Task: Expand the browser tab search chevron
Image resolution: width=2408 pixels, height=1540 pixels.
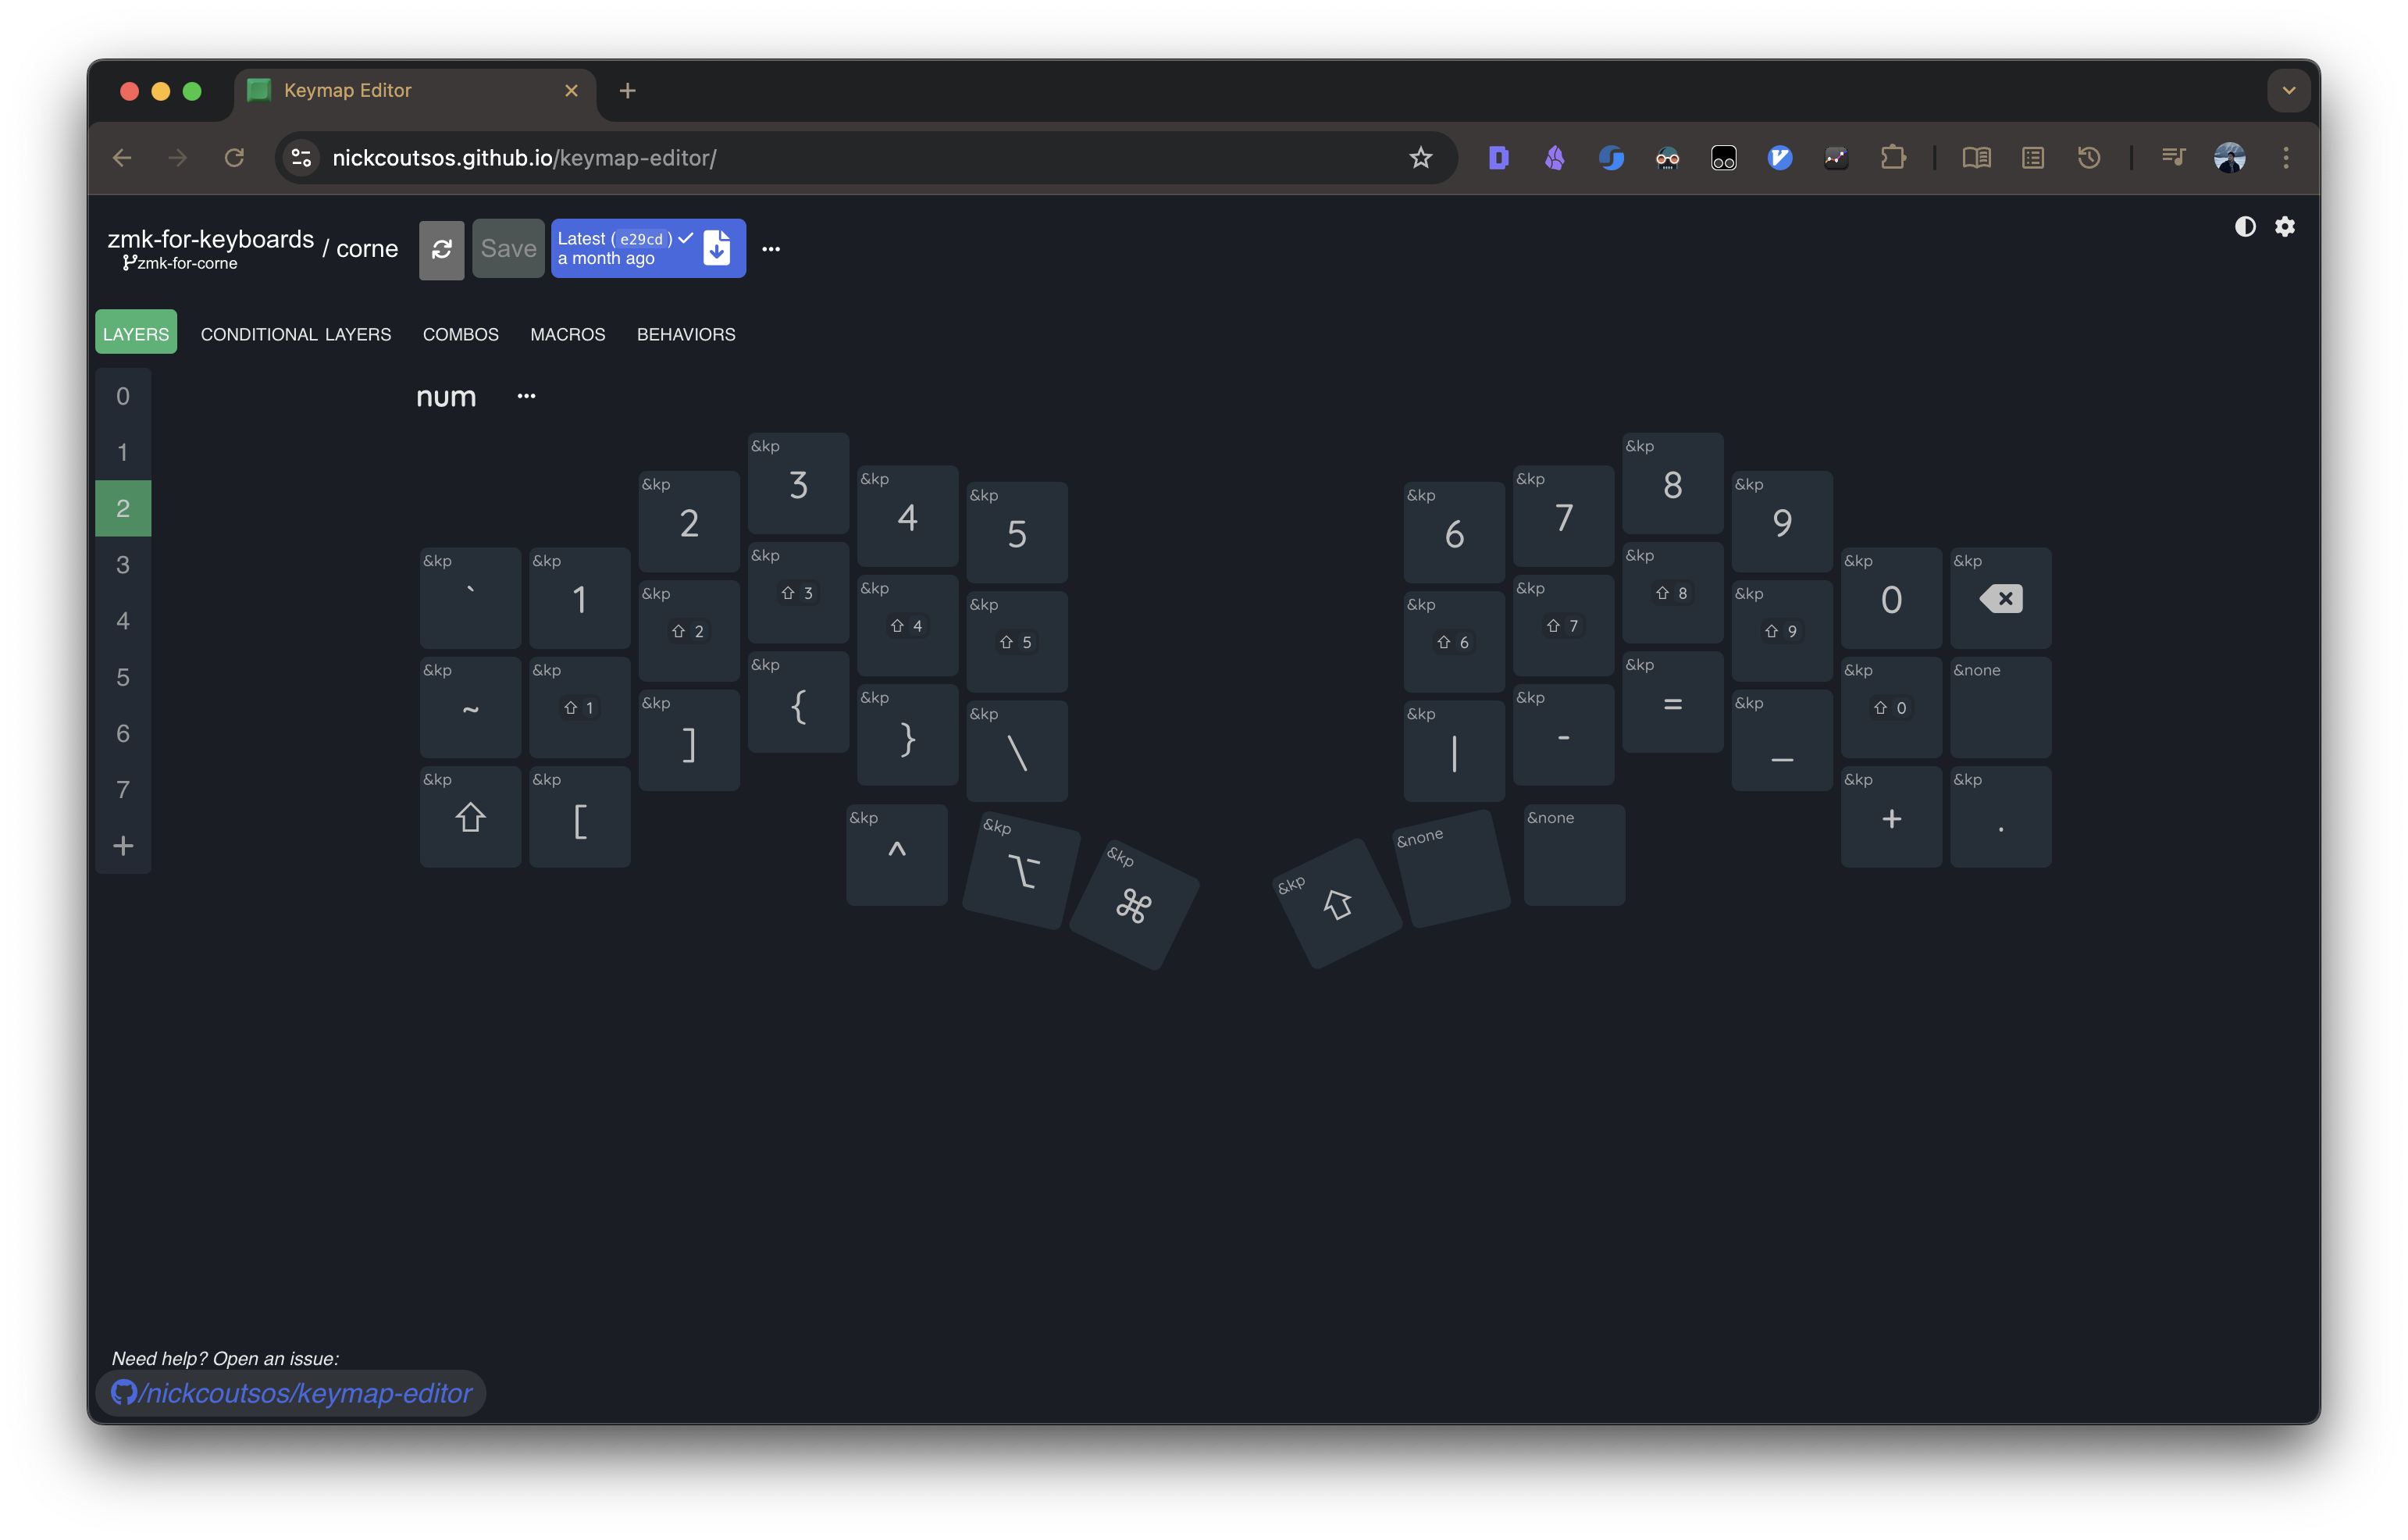Action: 2288,91
